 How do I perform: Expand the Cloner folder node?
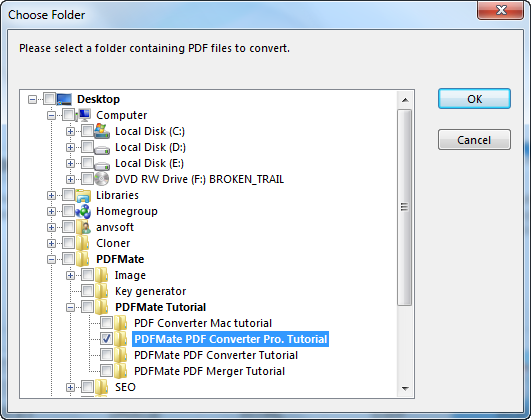pyautogui.click(x=51, y=243)
